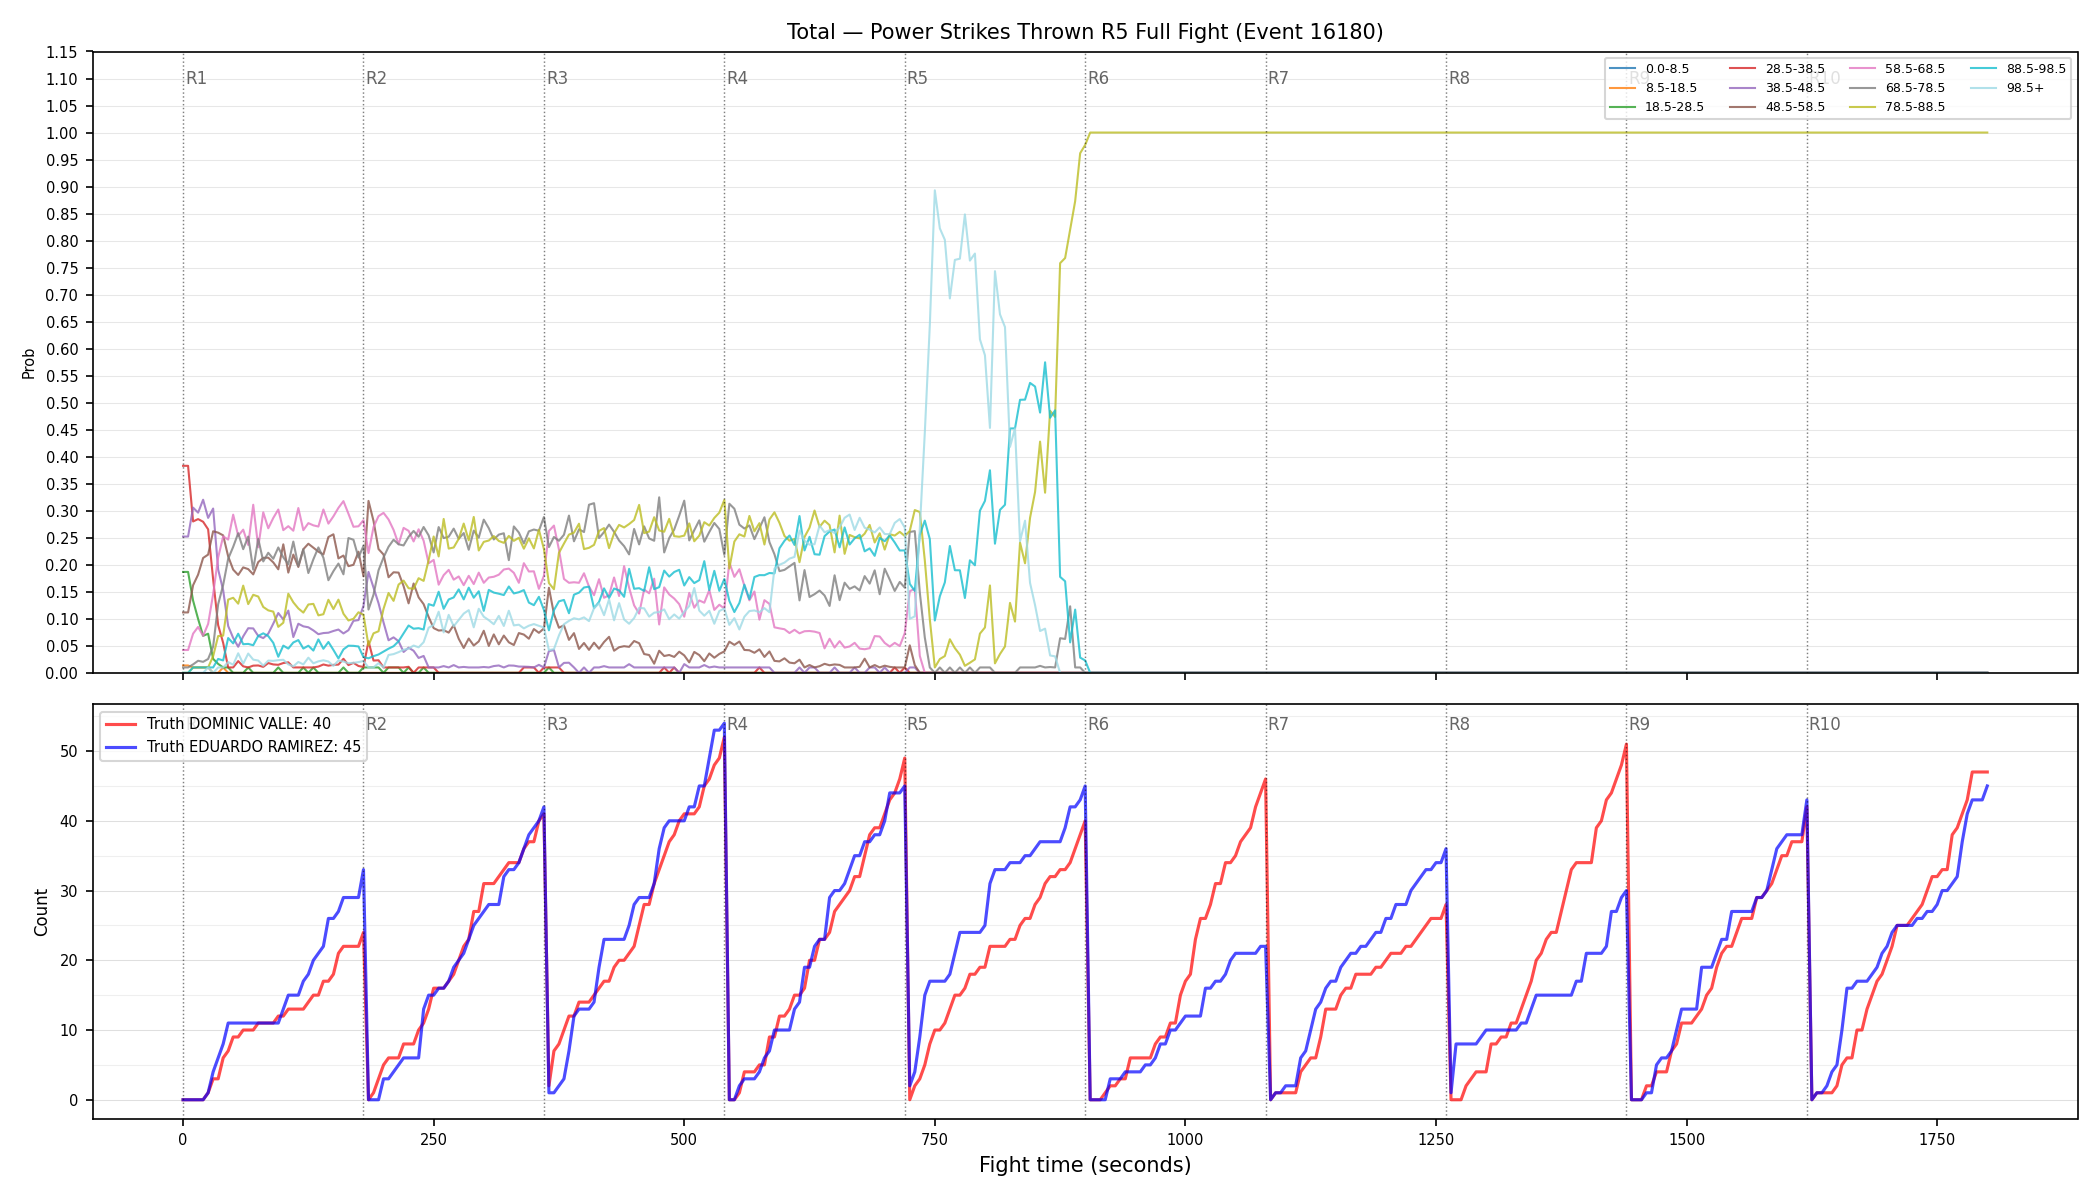
Task: Click the Truth EDUARDO RAMIREZ: 45 legend entry
Action: [233, 747]
